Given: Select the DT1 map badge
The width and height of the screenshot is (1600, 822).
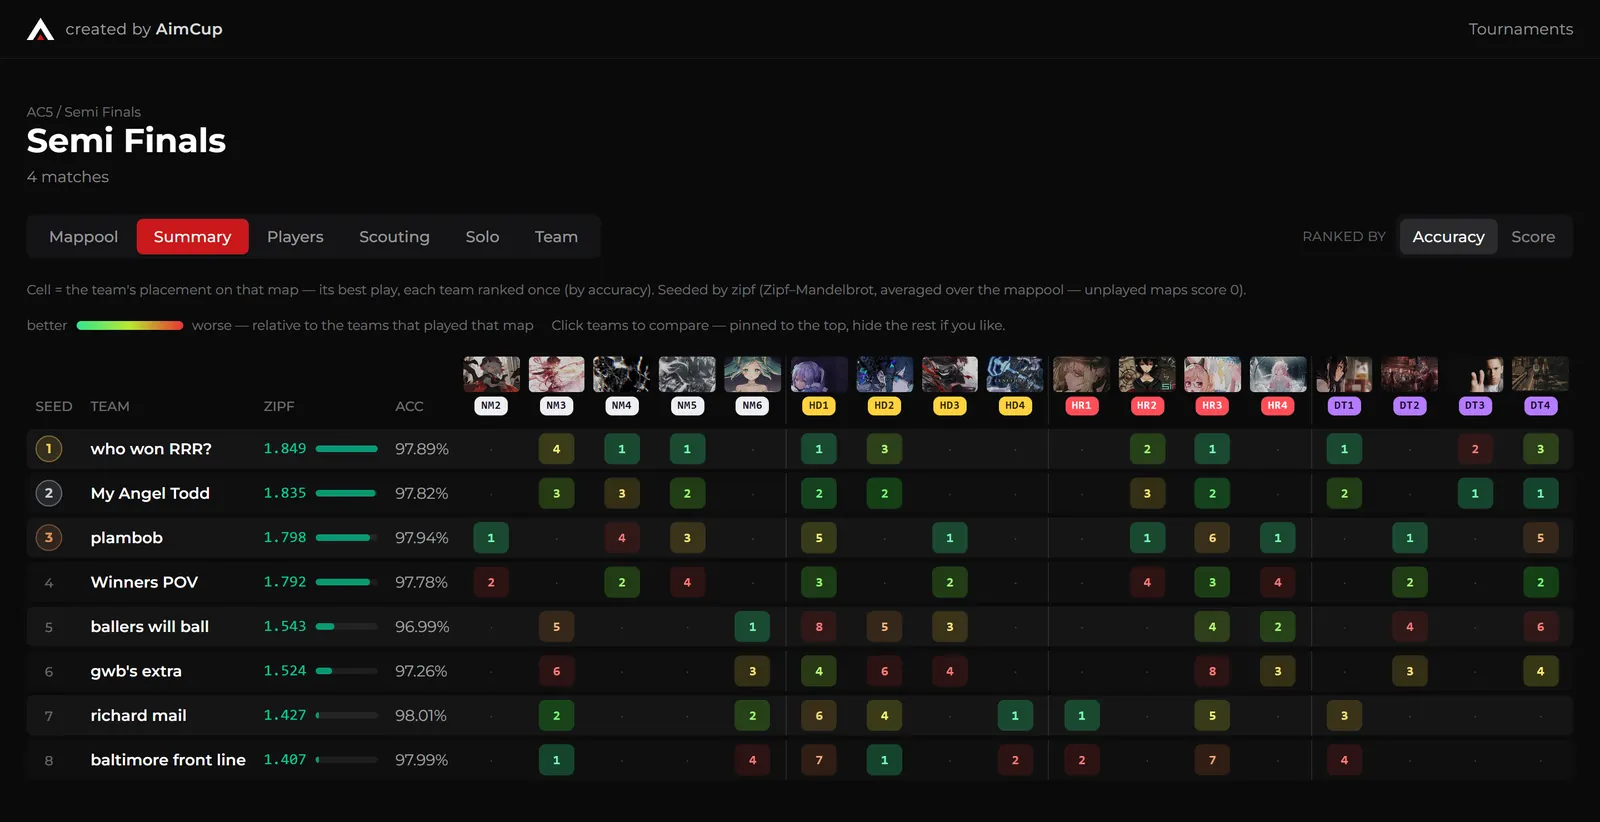Looking at the screenshot, I should coord(1343,406).
